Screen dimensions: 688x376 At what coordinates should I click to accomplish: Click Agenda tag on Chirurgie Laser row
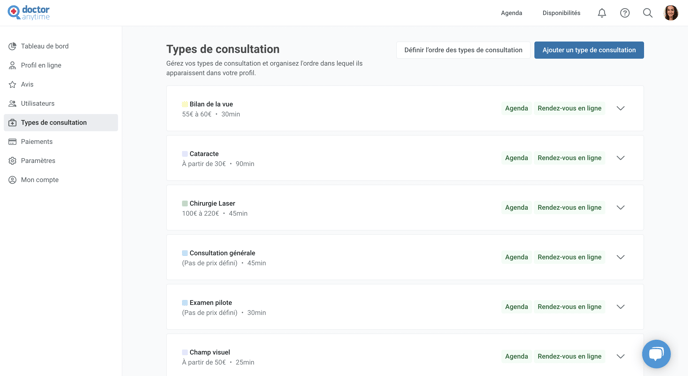click(x=516, y=208)
